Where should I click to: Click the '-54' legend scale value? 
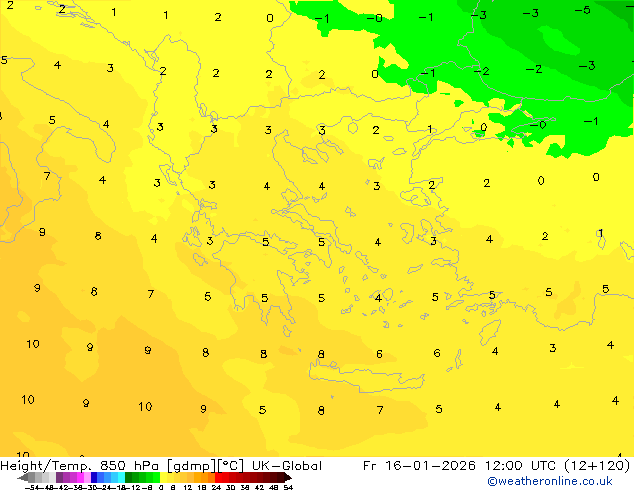point(32,487)
